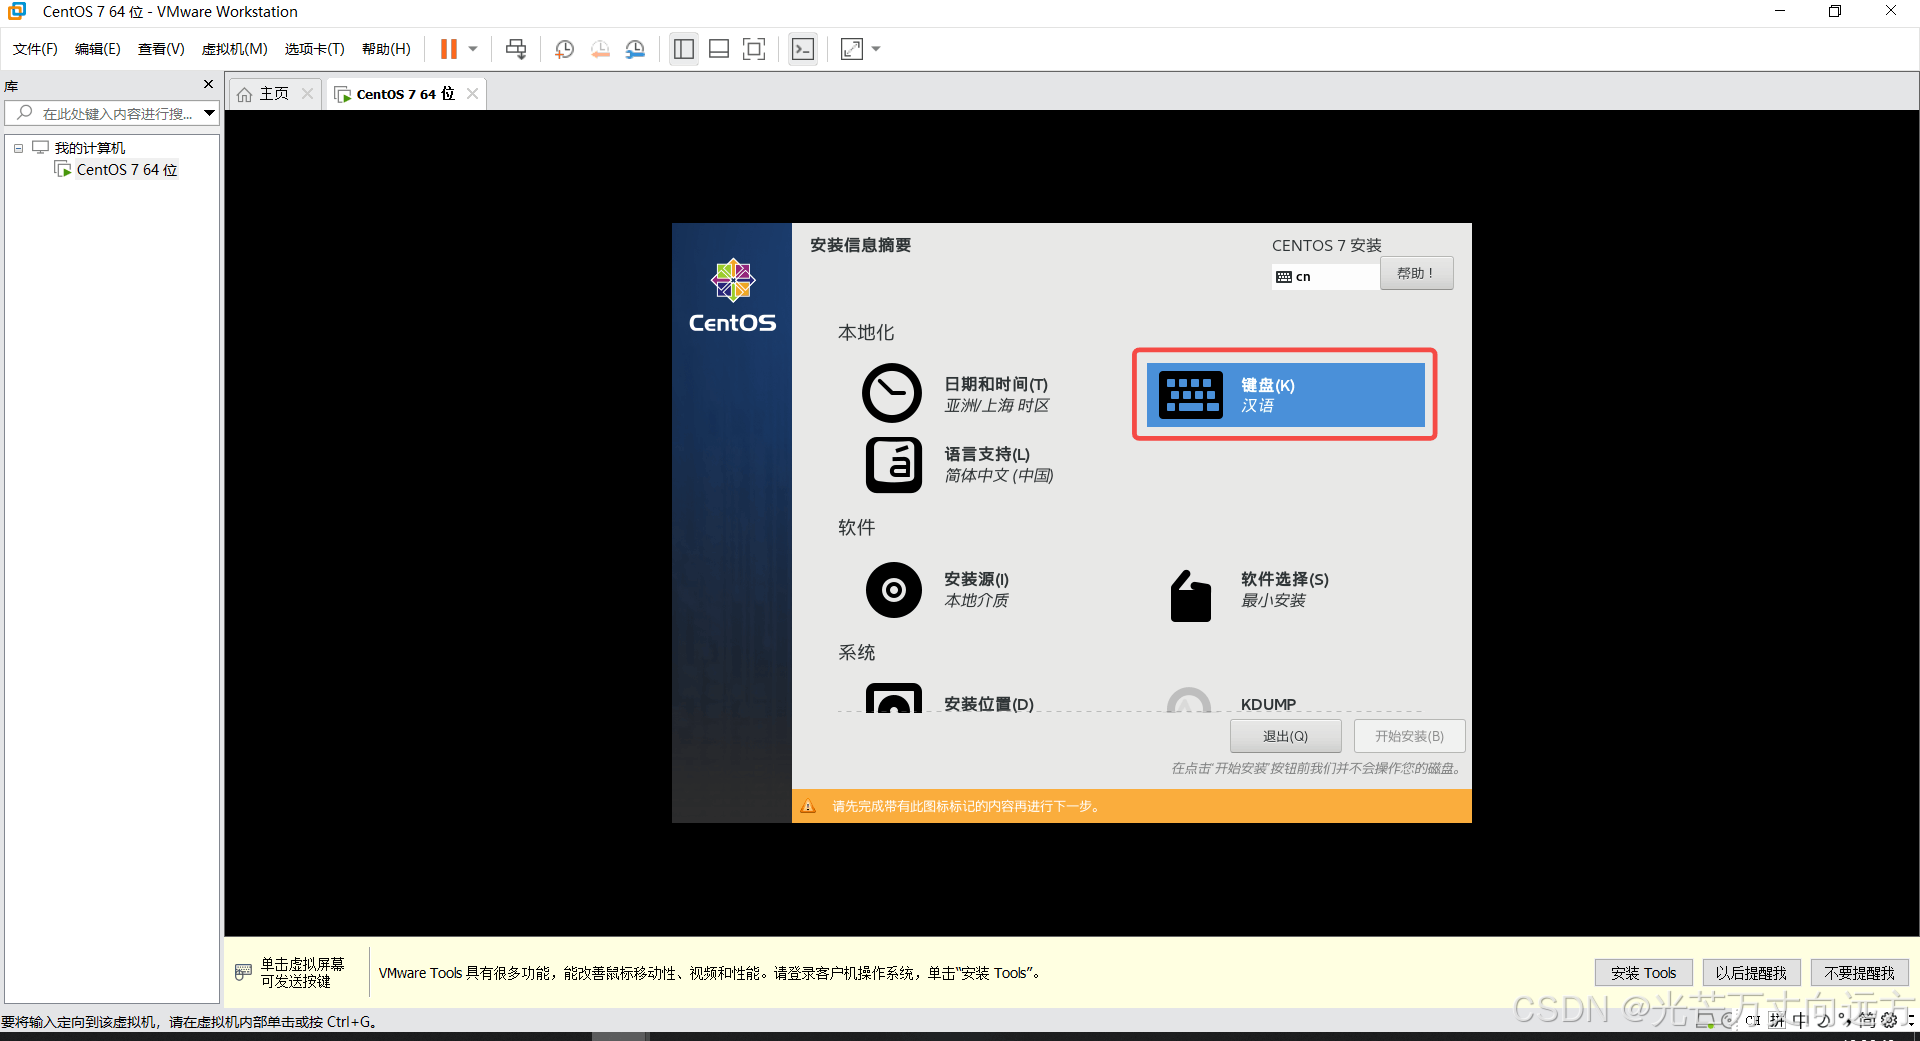This screenshot has width=1920, height=1041.
Task: Close the 主页 tab
Action: tap(308, 94)
